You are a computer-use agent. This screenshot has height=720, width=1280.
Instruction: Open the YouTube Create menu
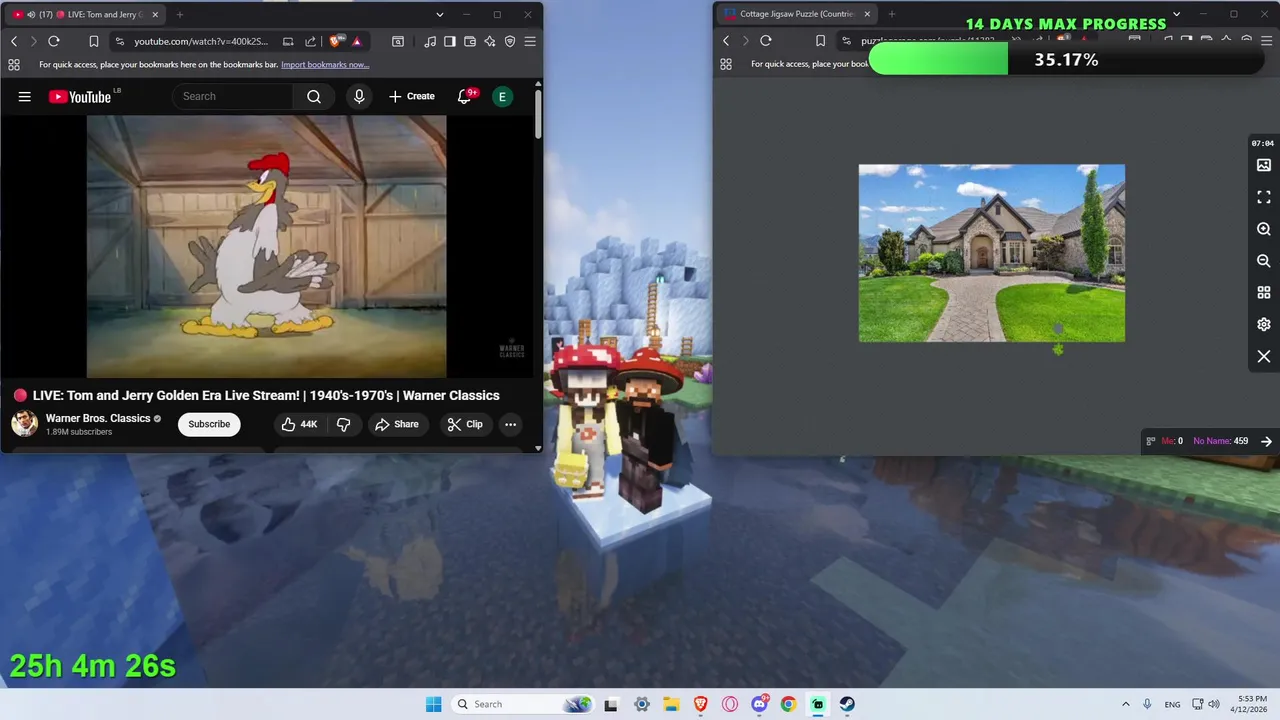click(x=412, y=96)
